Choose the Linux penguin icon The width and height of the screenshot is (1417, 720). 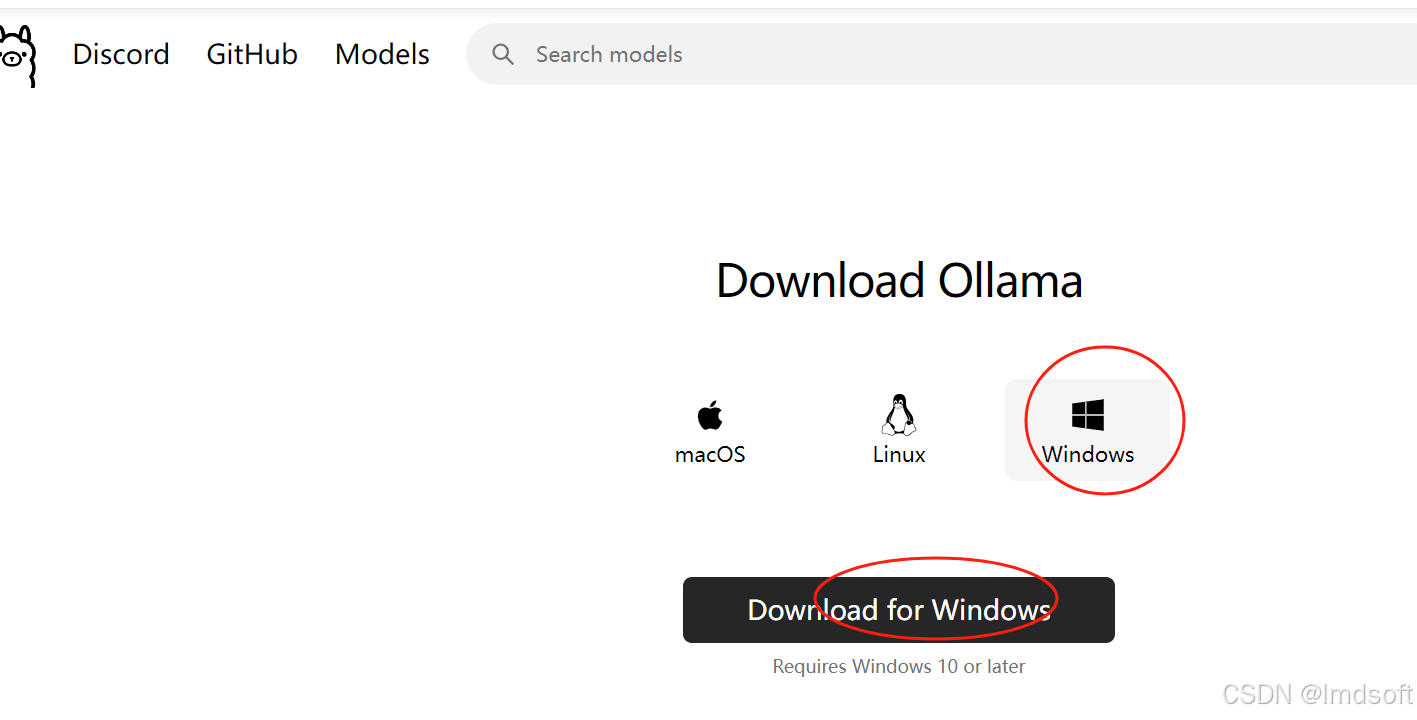(x=899, y=414)
